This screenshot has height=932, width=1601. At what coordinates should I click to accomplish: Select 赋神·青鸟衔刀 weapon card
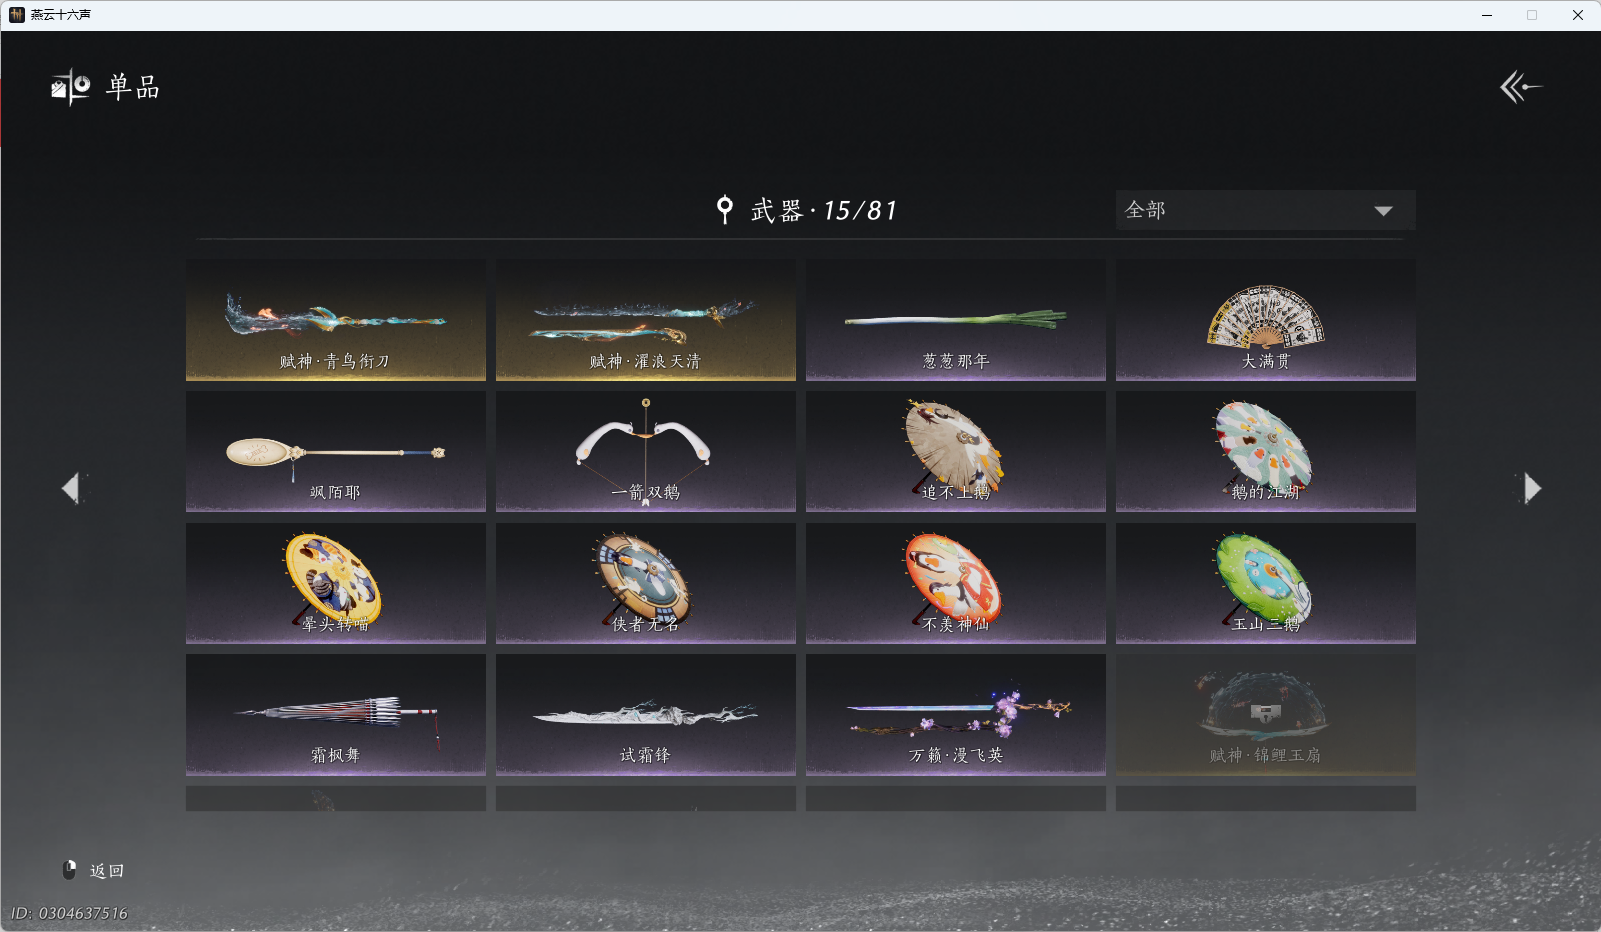(335, 320)
